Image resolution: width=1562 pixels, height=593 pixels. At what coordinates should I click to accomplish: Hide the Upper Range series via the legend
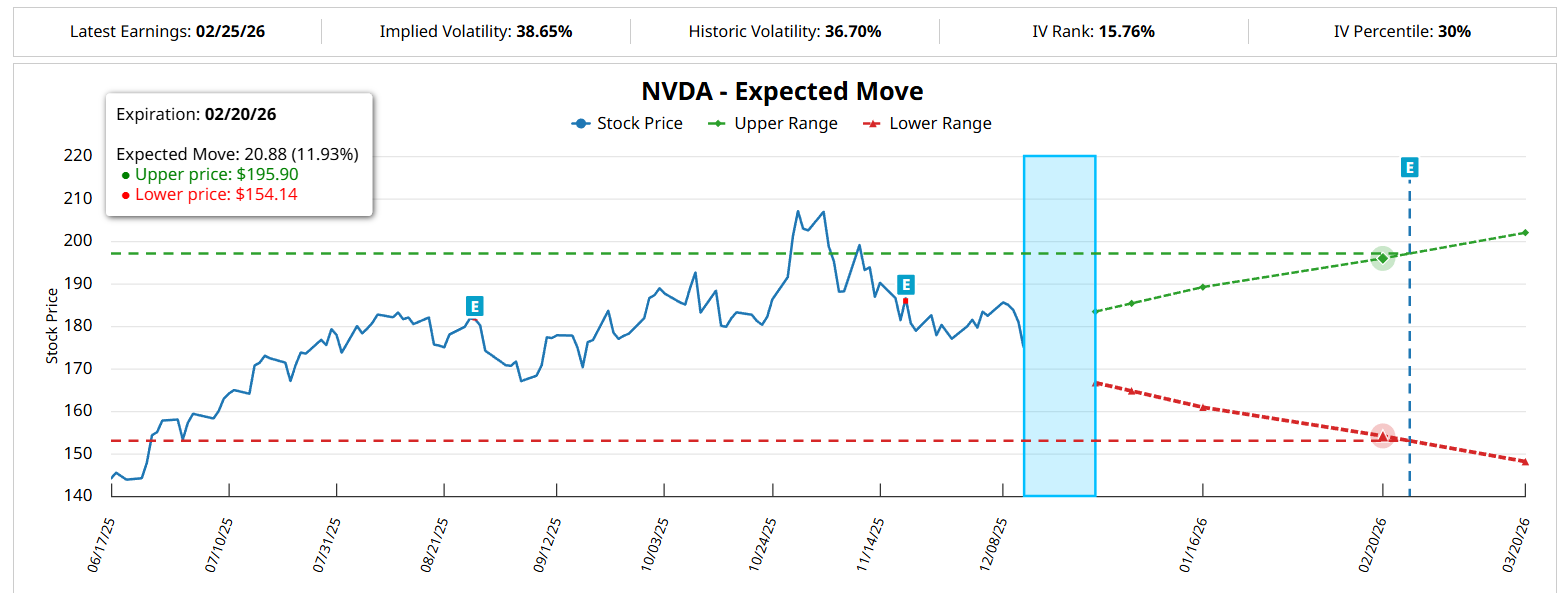click(773, 124)
